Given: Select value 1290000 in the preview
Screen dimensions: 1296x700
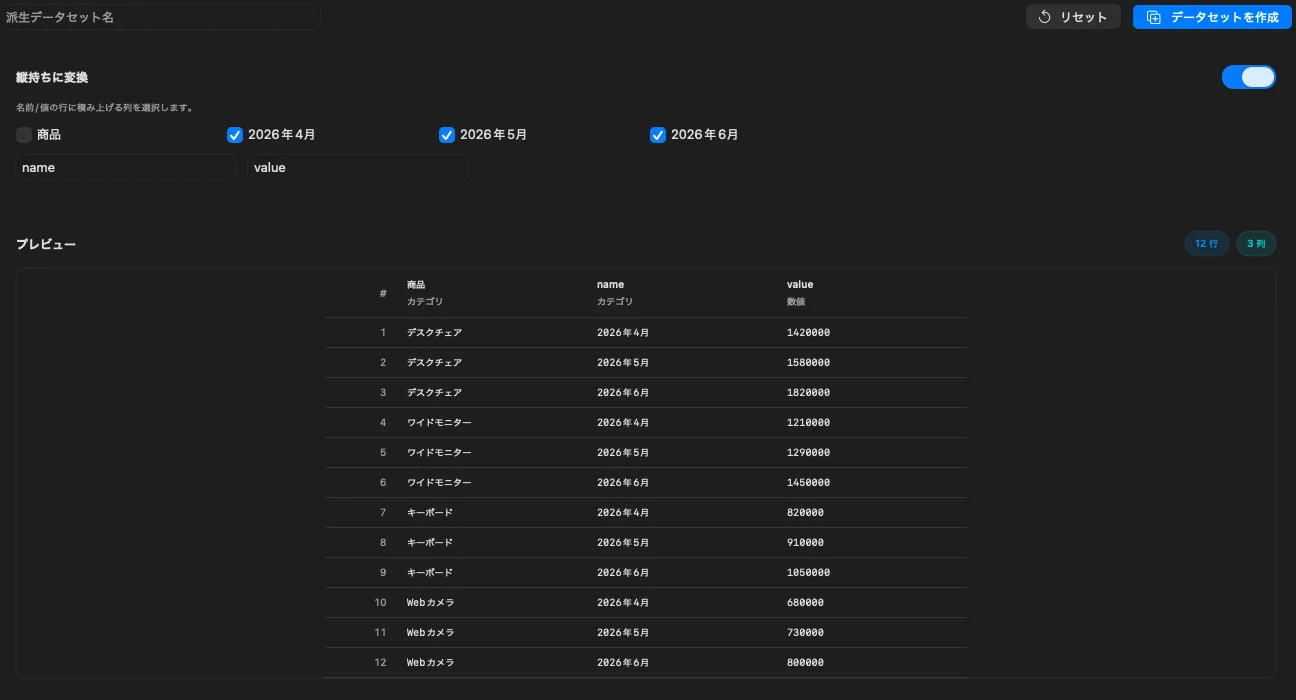Looking at the screenshot, I should pos(808,453).
